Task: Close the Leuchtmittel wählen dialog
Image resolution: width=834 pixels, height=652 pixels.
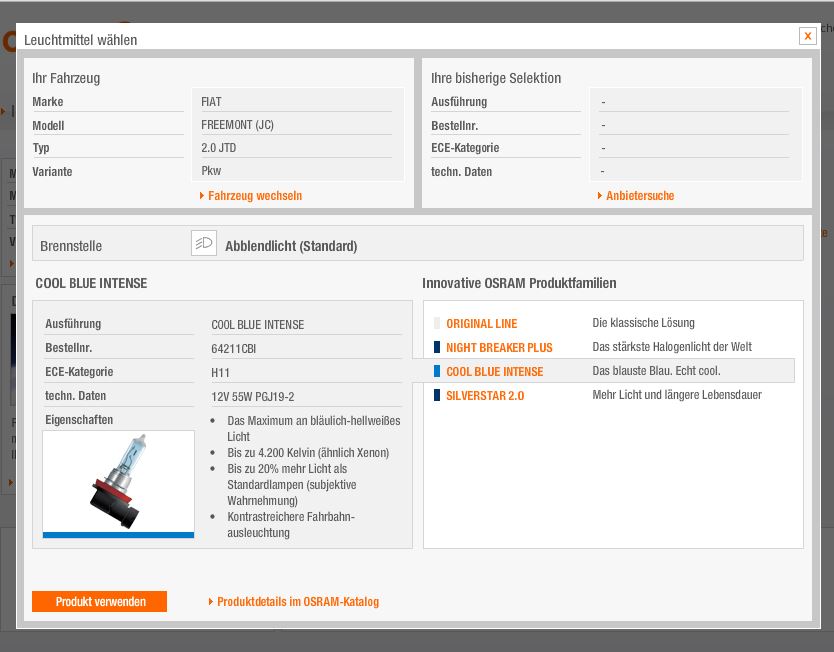Action: [807, 36]
